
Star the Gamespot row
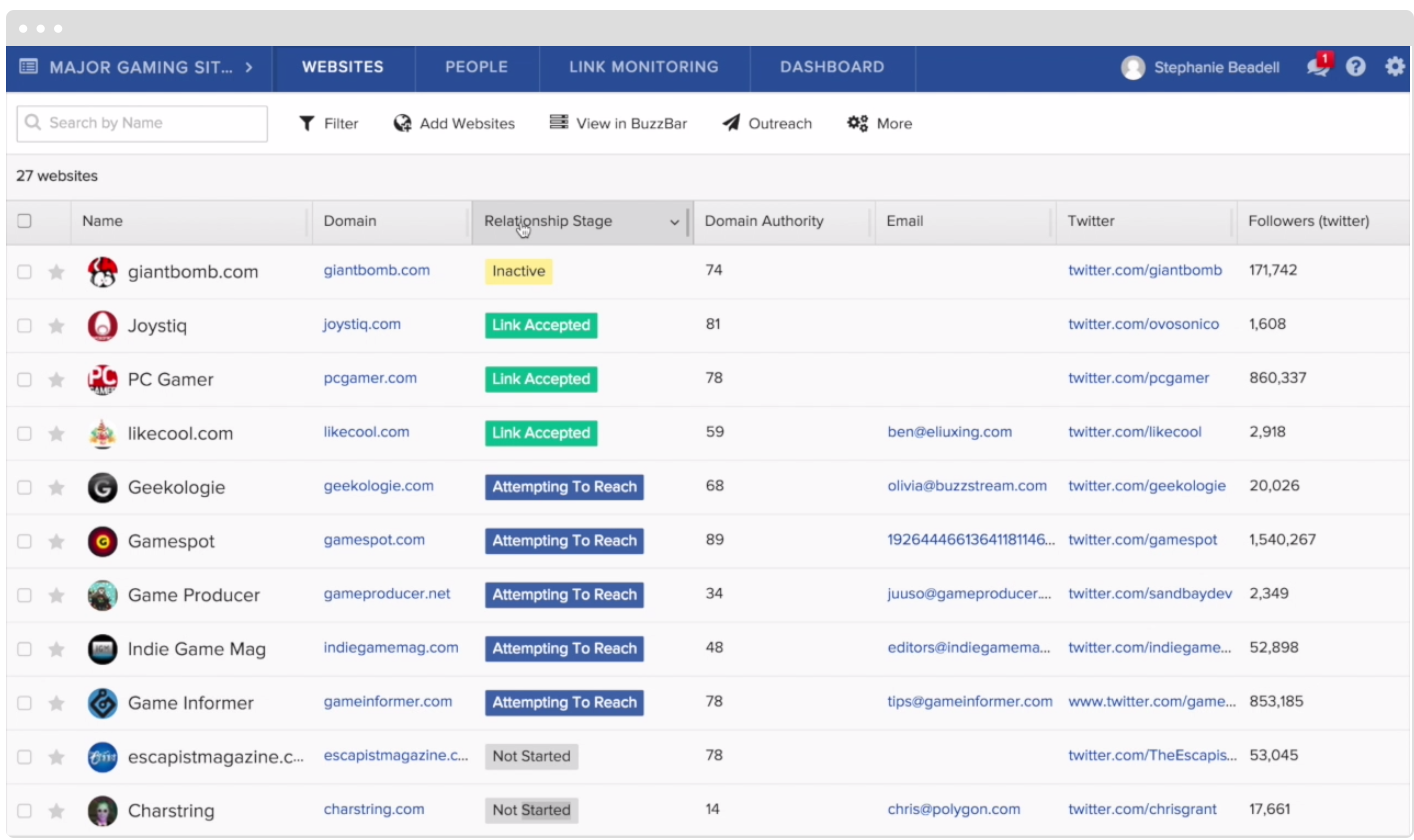coord(57,542)
